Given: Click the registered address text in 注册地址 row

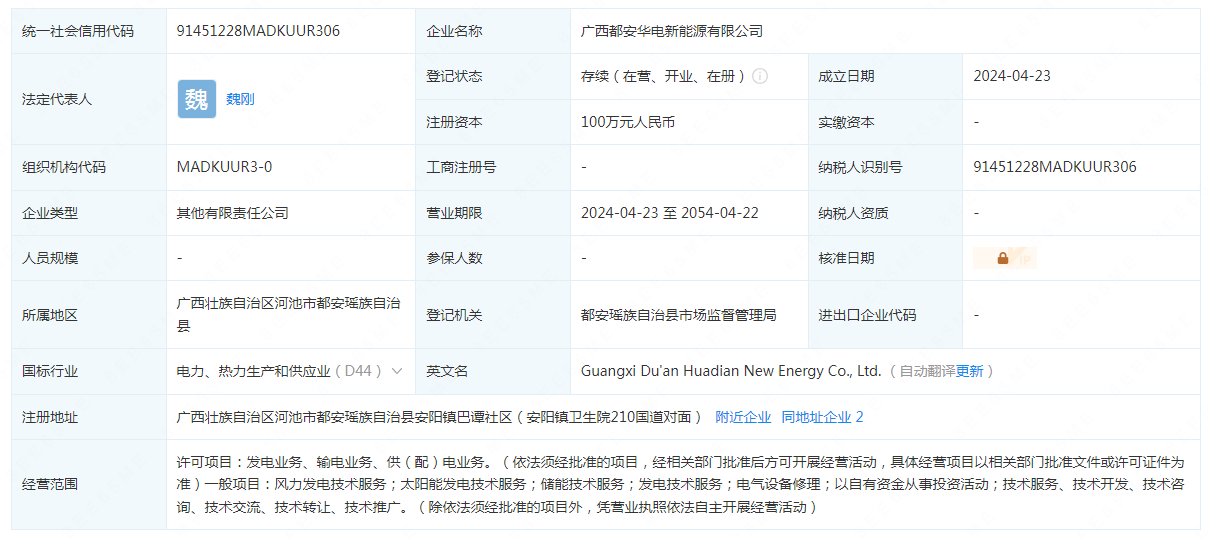Looking at the screenshot, I should [440, 417].
